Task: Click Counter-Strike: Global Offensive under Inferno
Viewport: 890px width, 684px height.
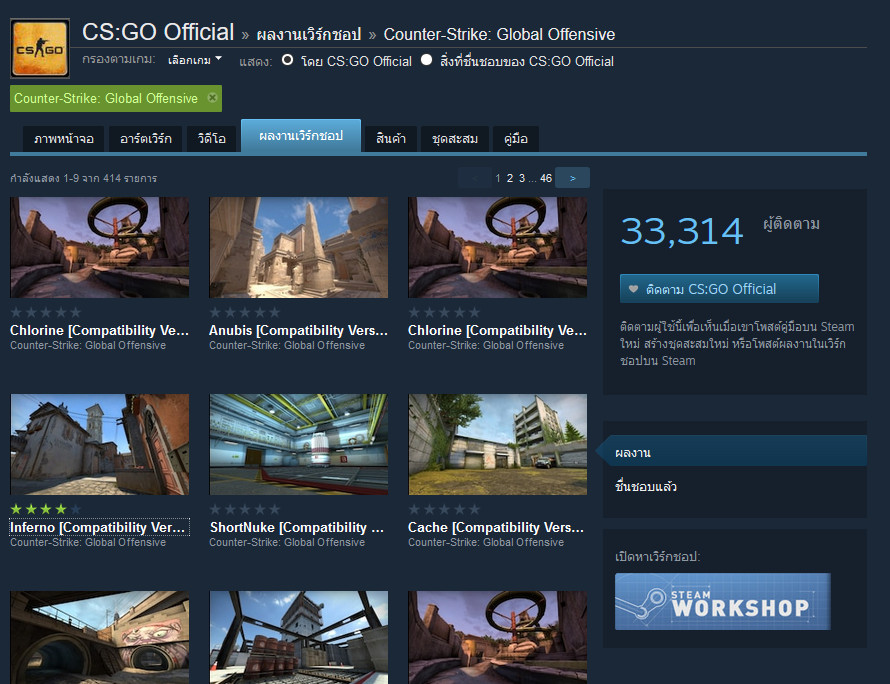Action: (88, 542)
